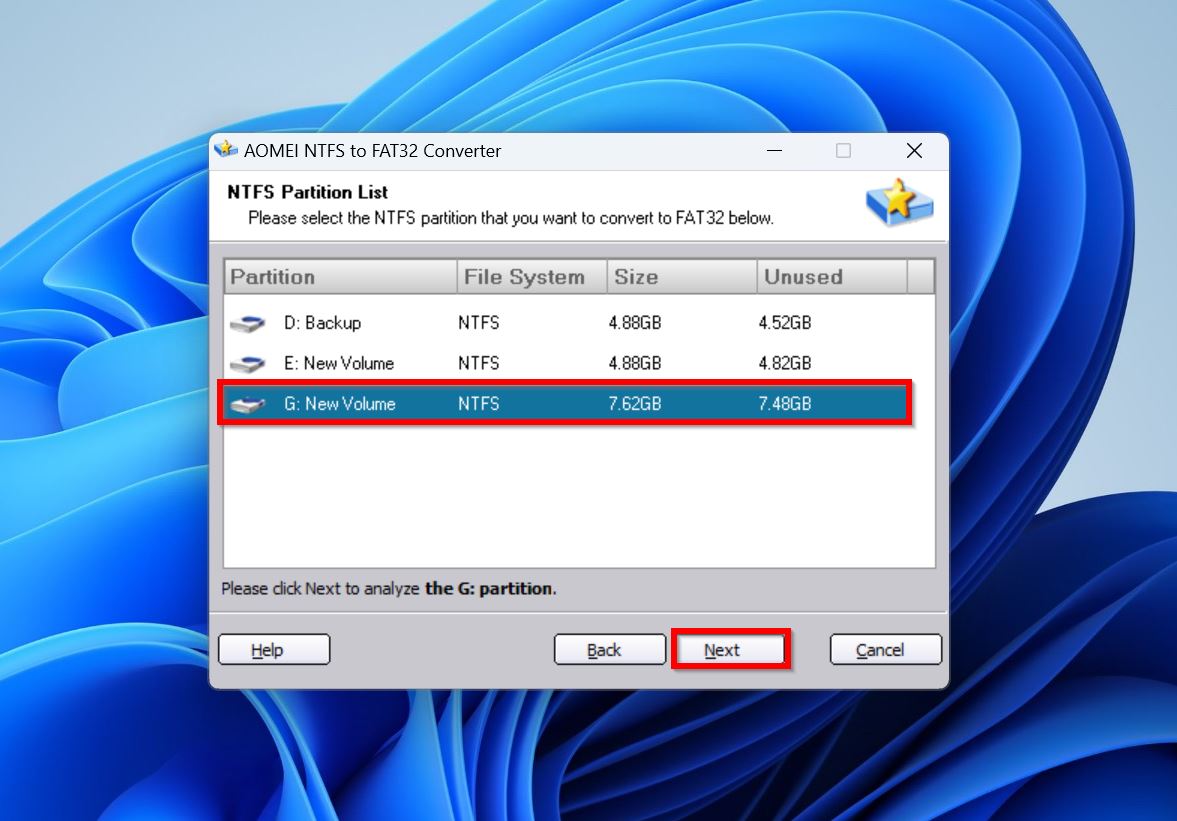Select the G: New Volume drive icon
The height and width of the screenshot is (821, 1177).
pos(248,404)
